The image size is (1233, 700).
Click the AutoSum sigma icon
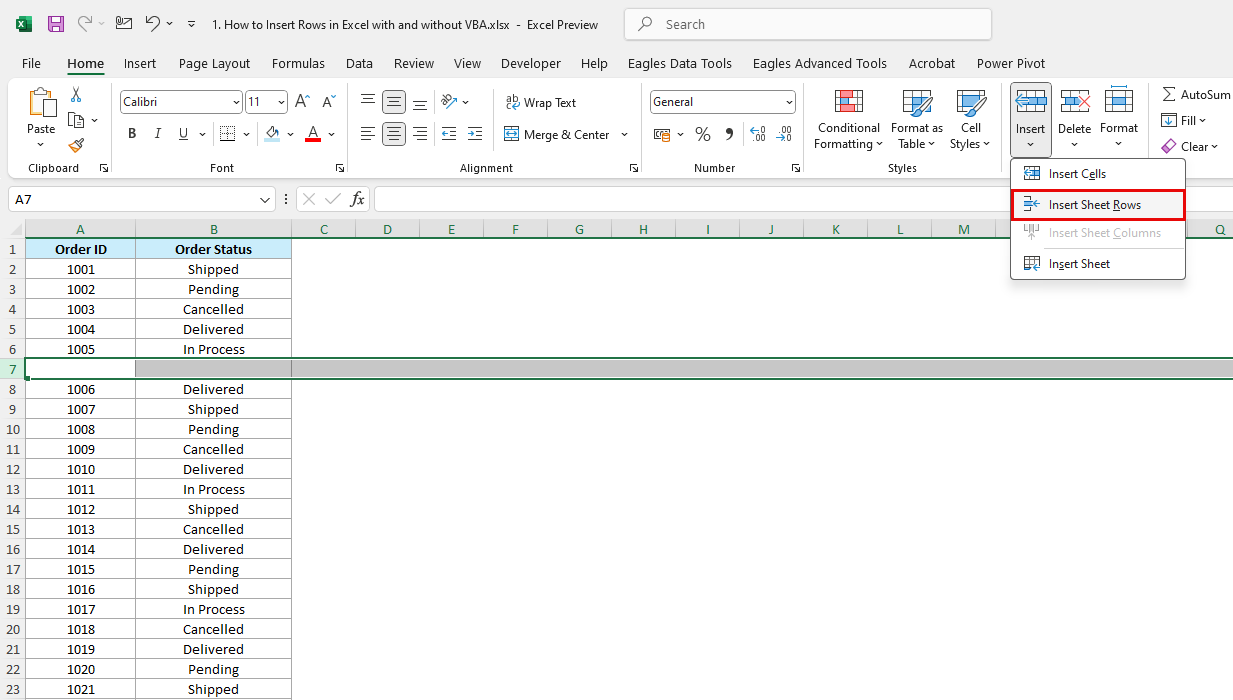tap(1168, 94)
